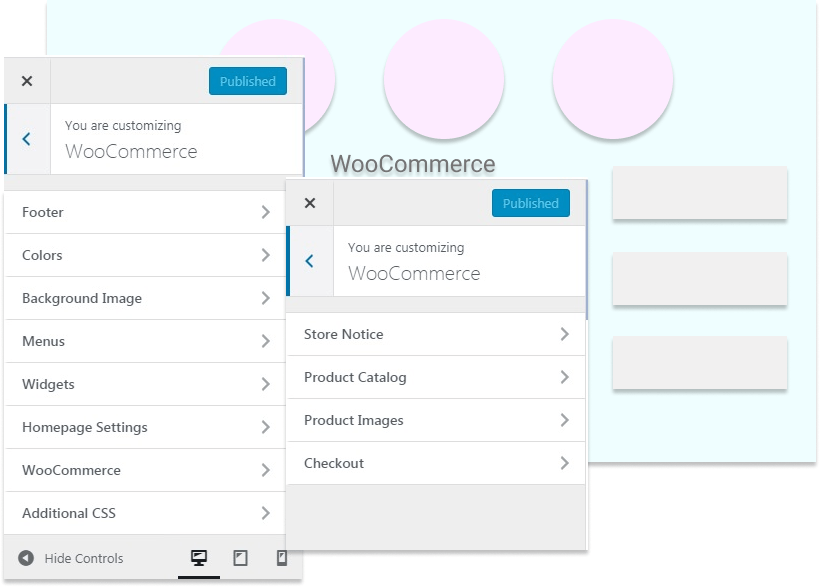Viewport: 820px width, 587px height.
Task: Click the Hide Controls collapse arrow icon
Action: coord(26,558)
